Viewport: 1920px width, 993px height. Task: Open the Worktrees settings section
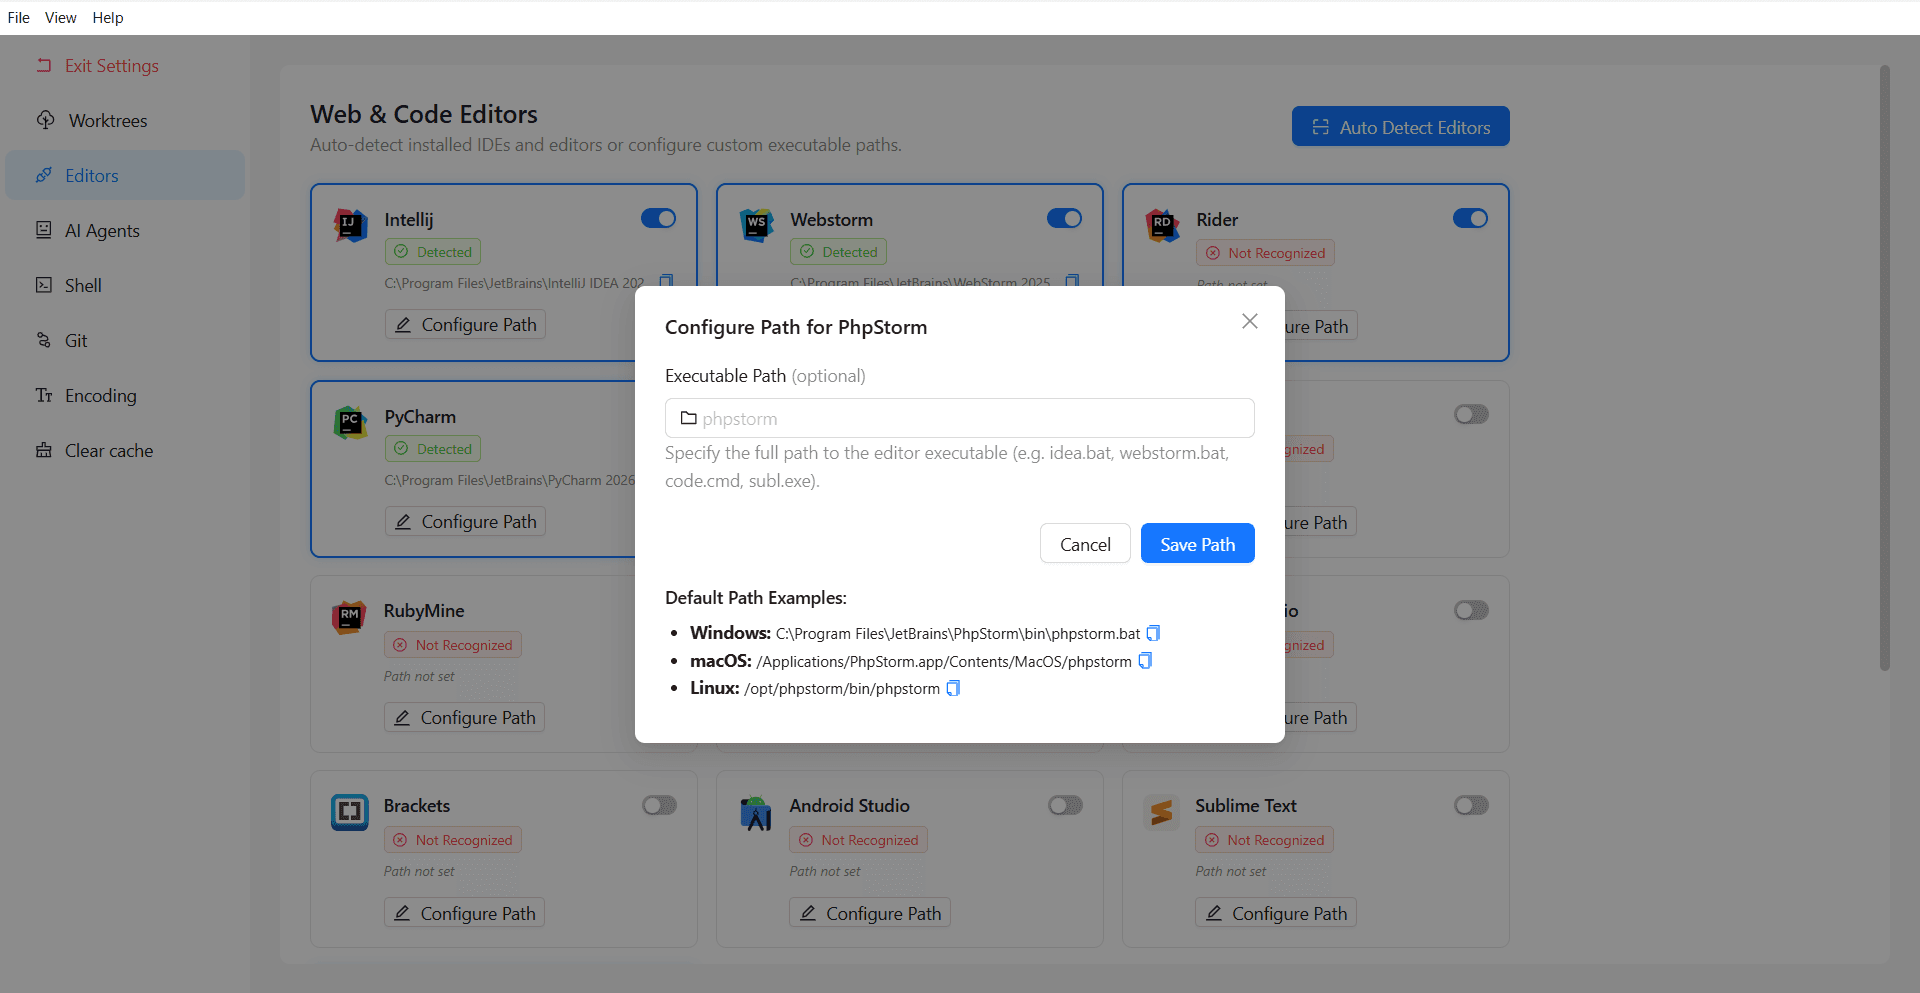[x=125, y=121]
